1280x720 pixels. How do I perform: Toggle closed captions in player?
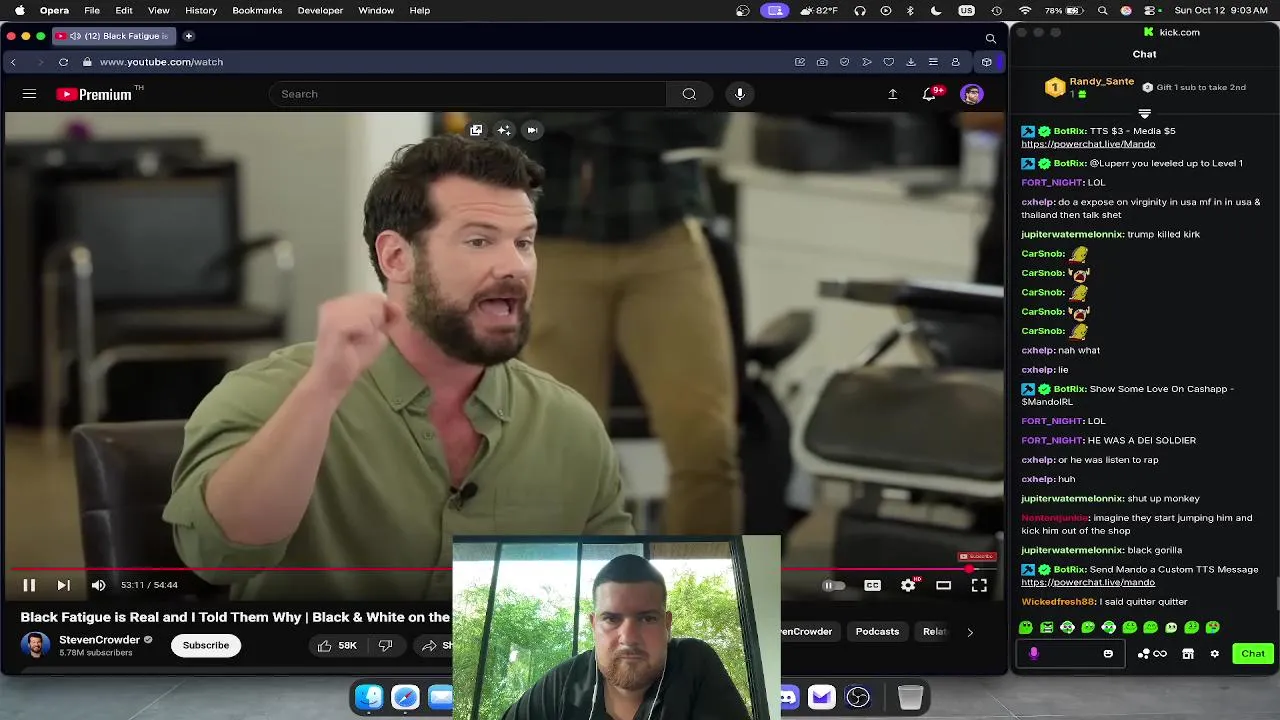872,585
